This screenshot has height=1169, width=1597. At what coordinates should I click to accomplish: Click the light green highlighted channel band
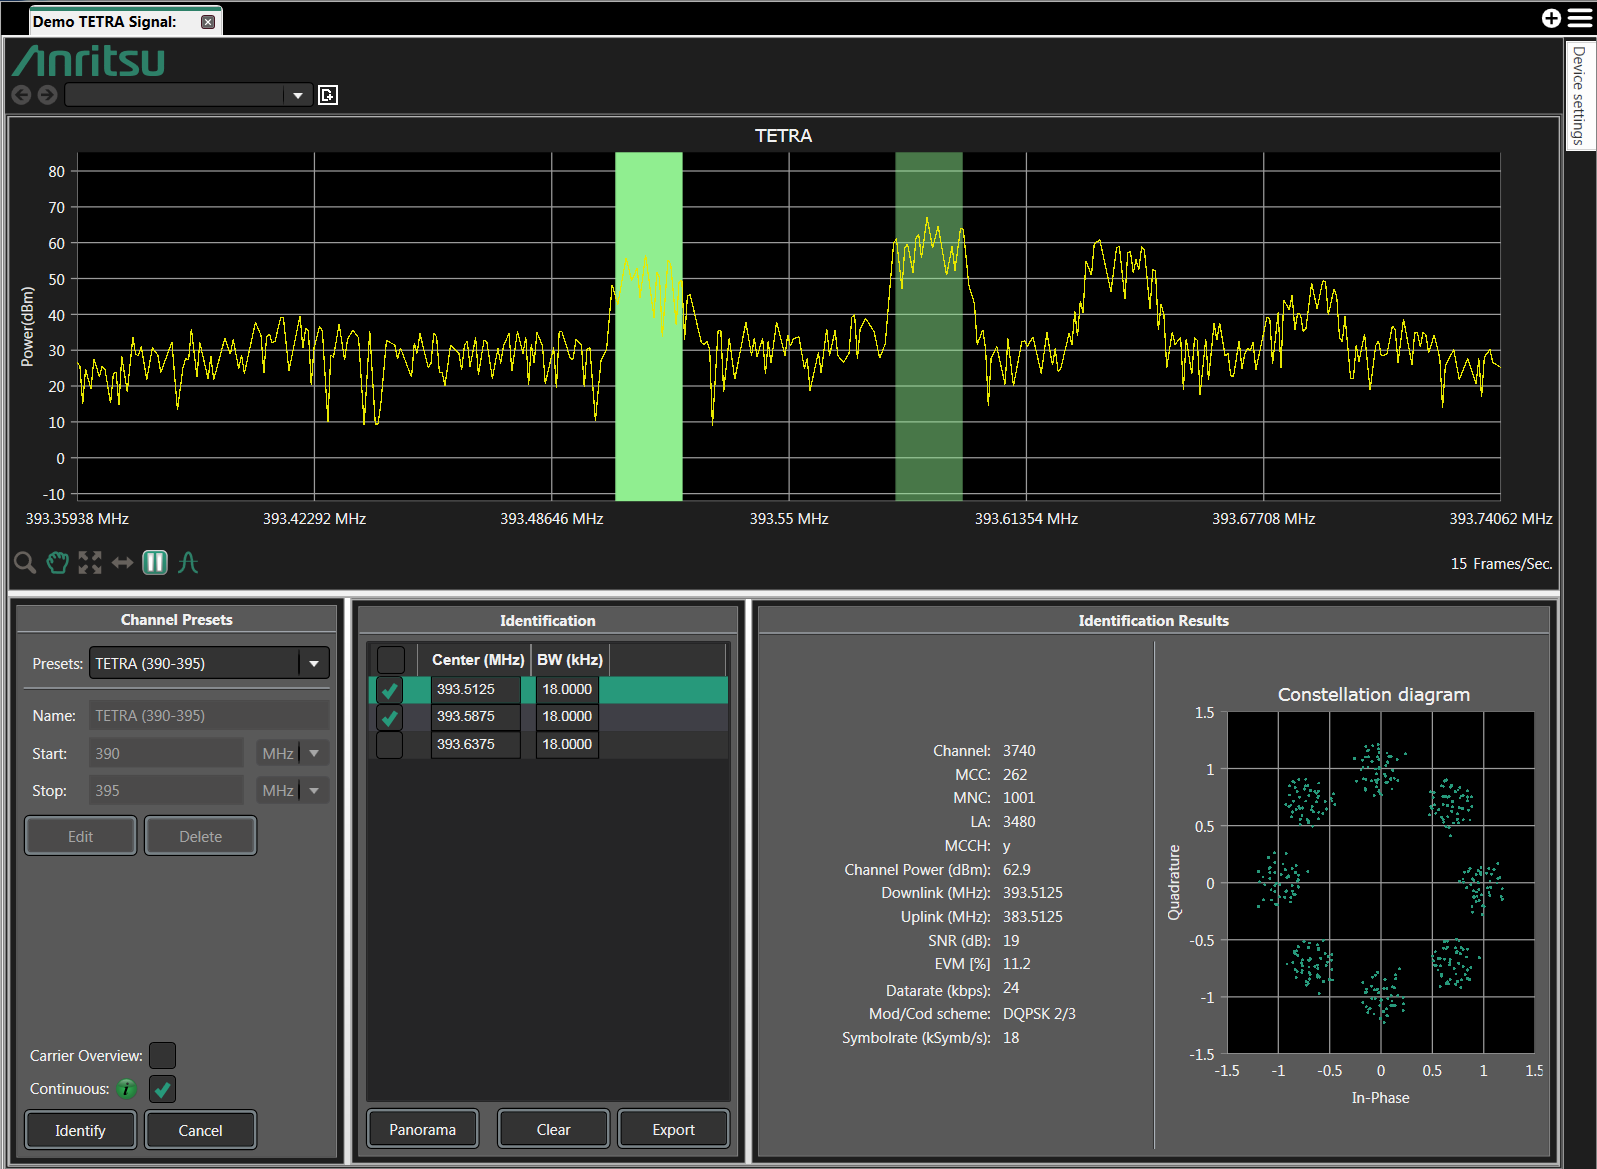coord(648,420)
